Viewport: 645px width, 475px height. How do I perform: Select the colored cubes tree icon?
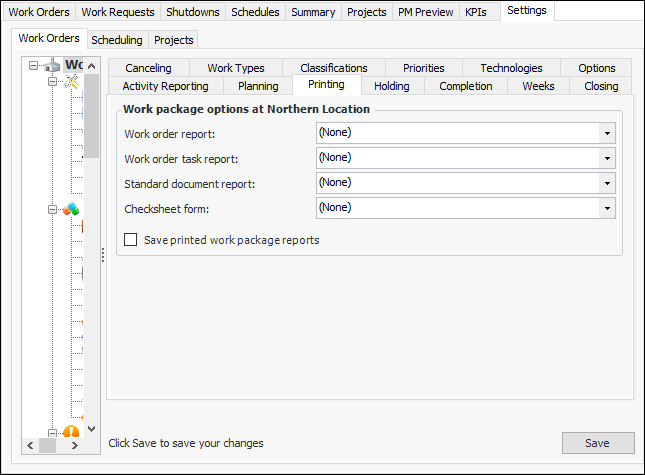[70, 210]
